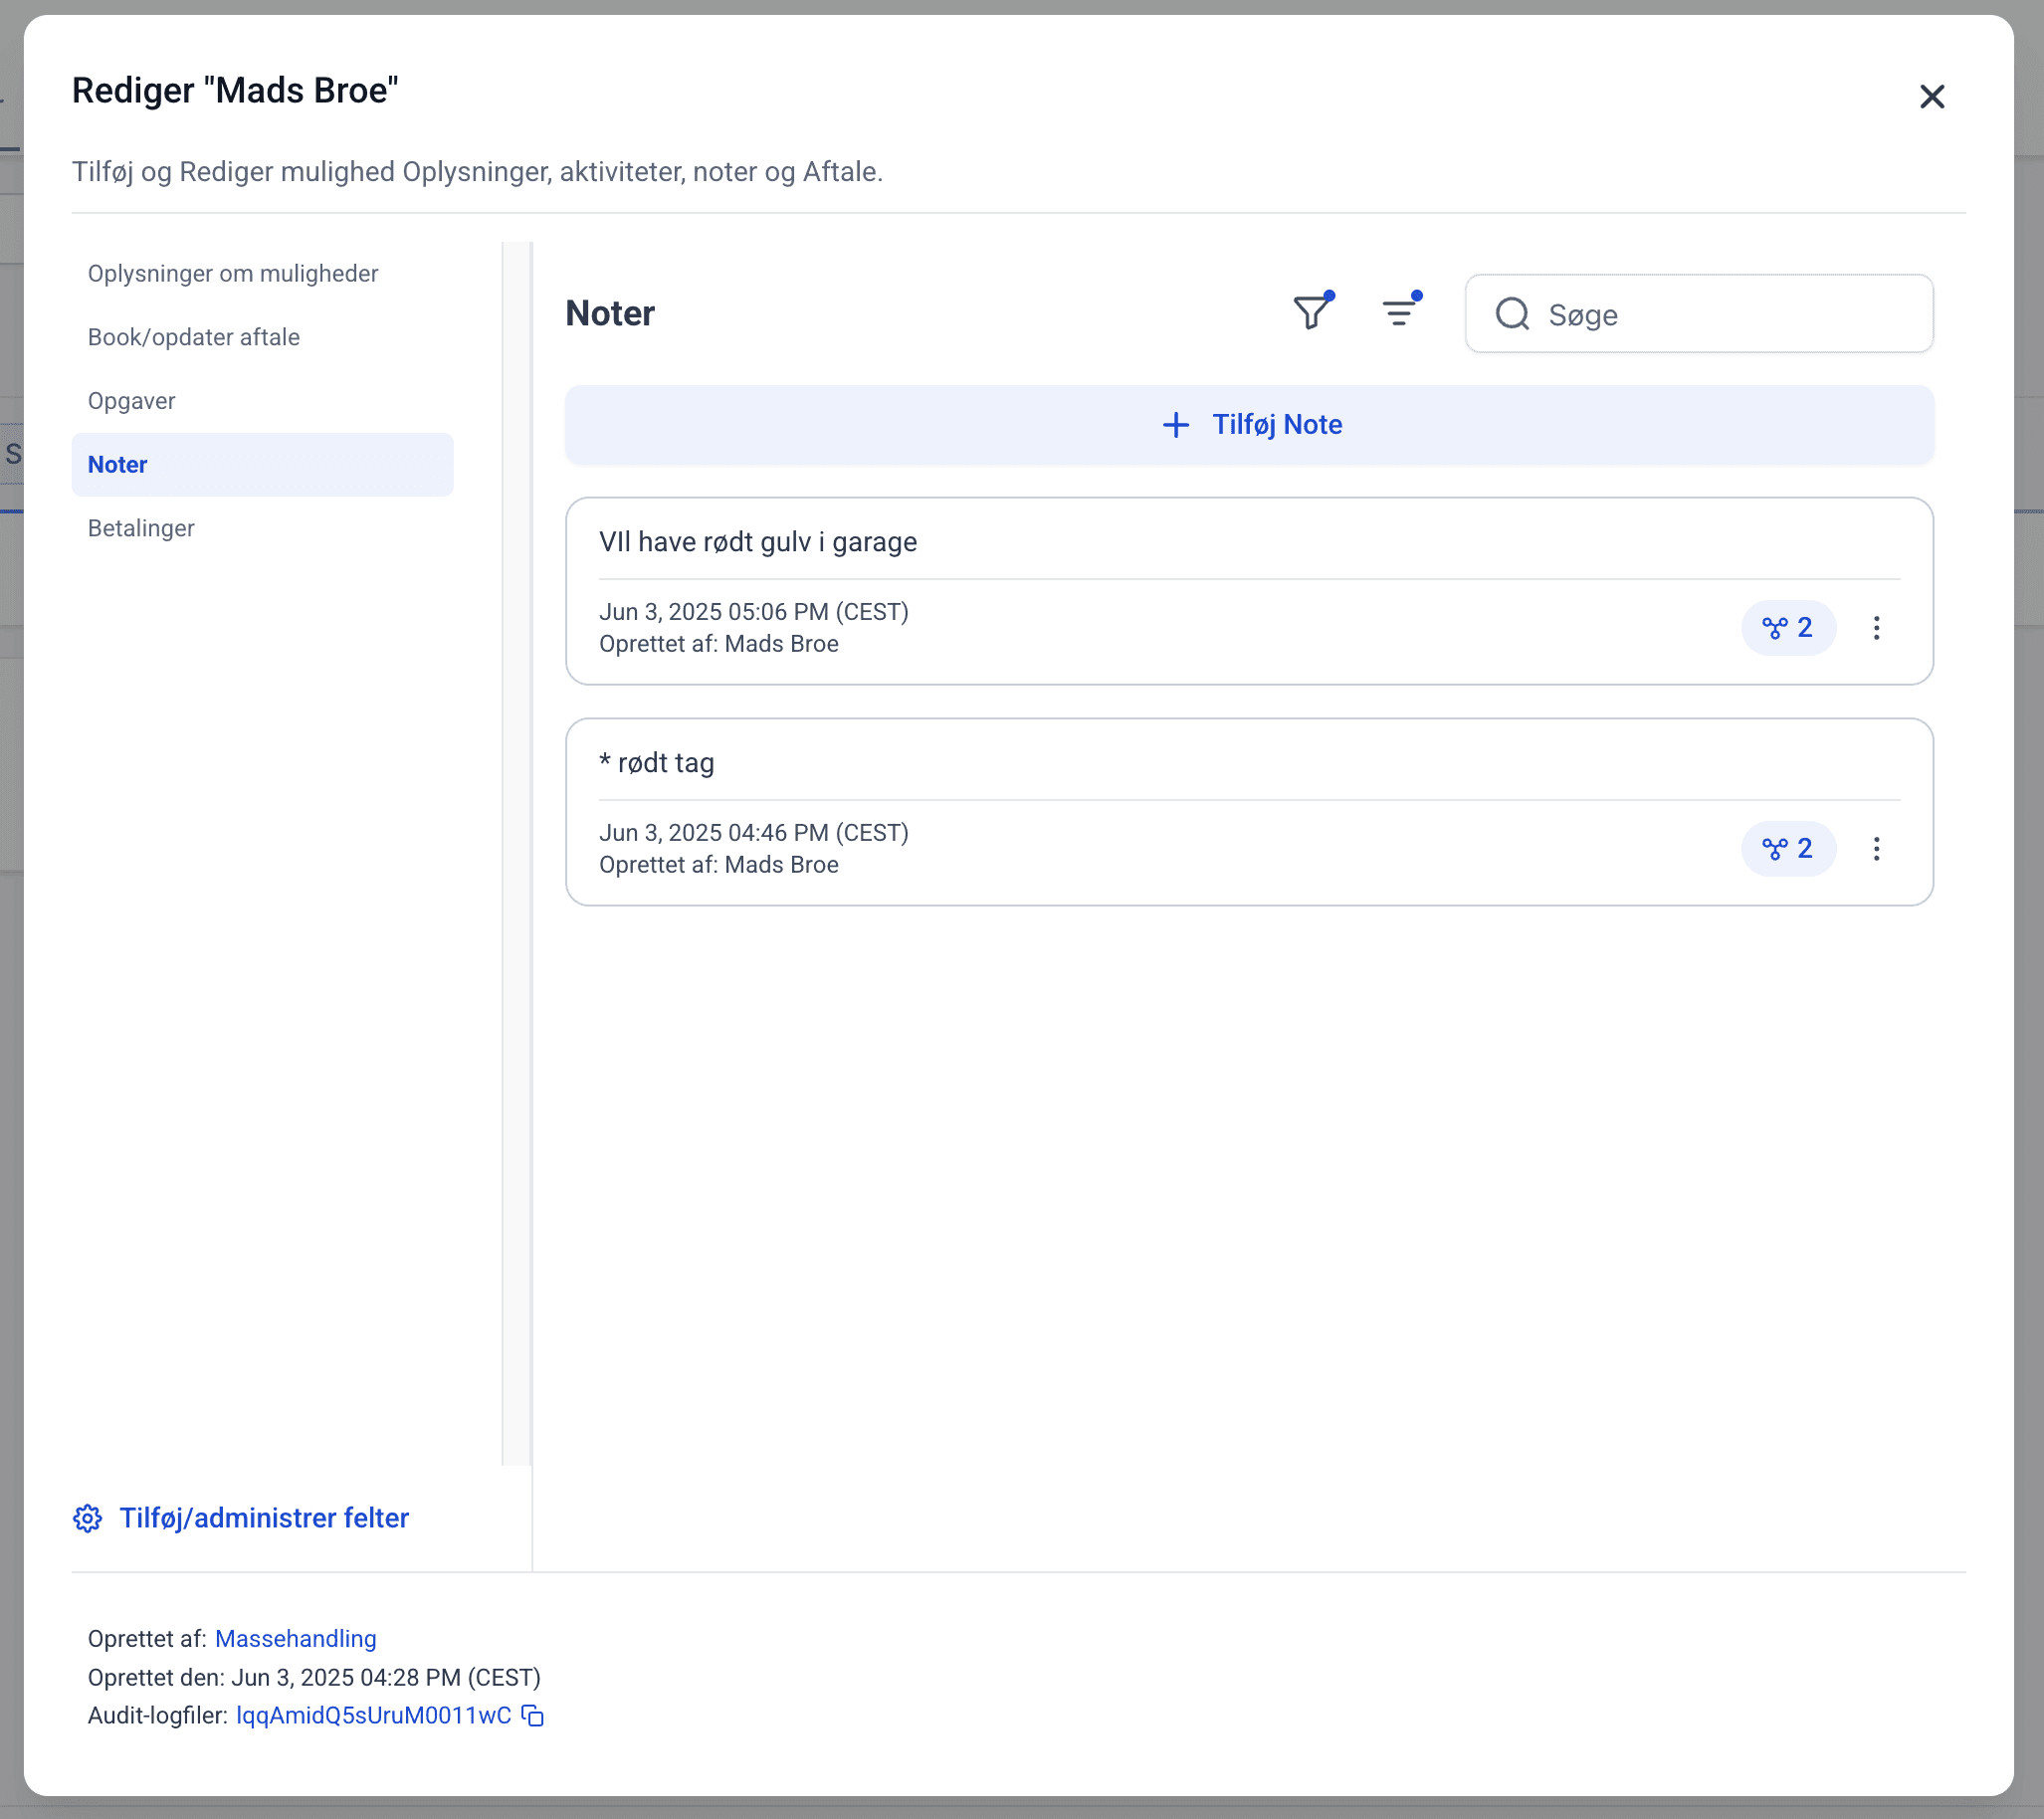The image size is (2044, 1819).
Task: Open relations badge on 'rødt tag' note
Action: coord(1788,849)
